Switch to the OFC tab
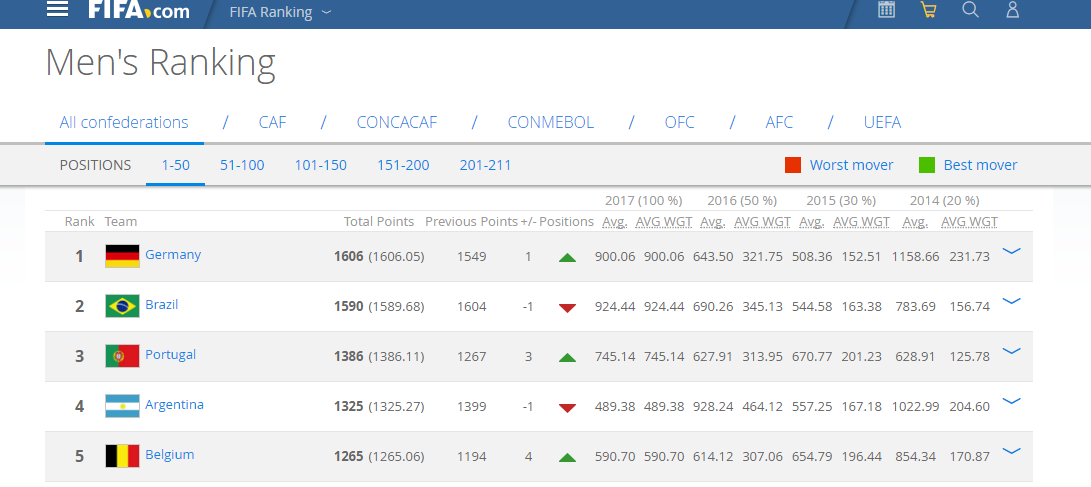 coord(680,122)
